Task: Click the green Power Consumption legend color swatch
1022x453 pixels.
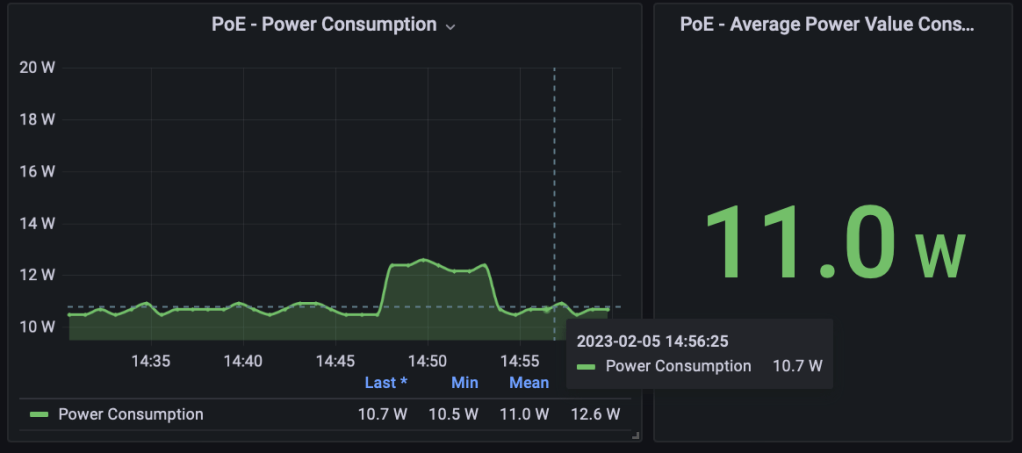Action: click(x=39, y=415)
